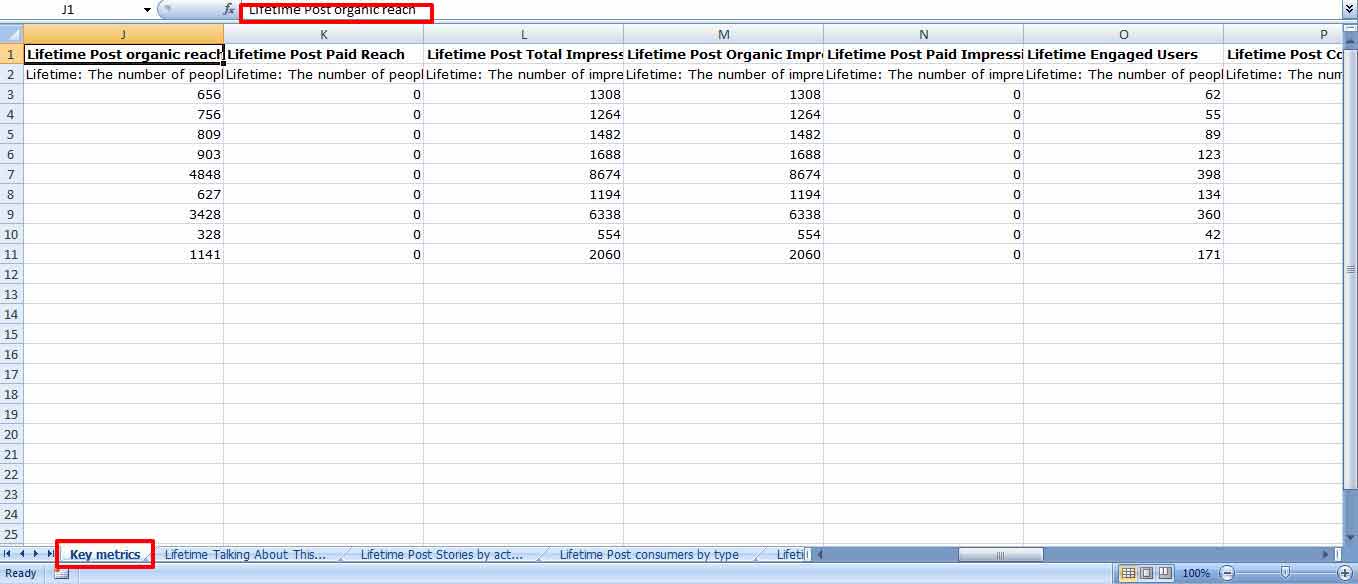1358x584 pixels.
Task: Click the left arrow beside the sheet tabs
Action: pyautogui.click(x=820, y=553)
